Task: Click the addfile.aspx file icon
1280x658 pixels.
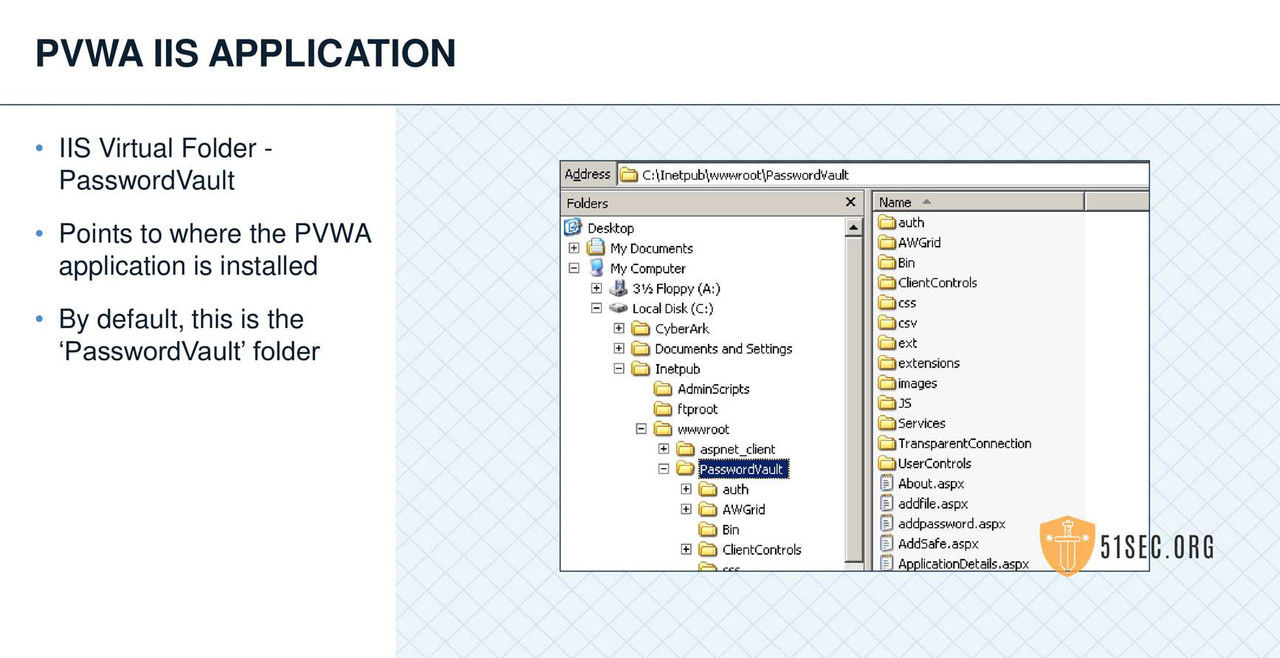Action: 887,503
